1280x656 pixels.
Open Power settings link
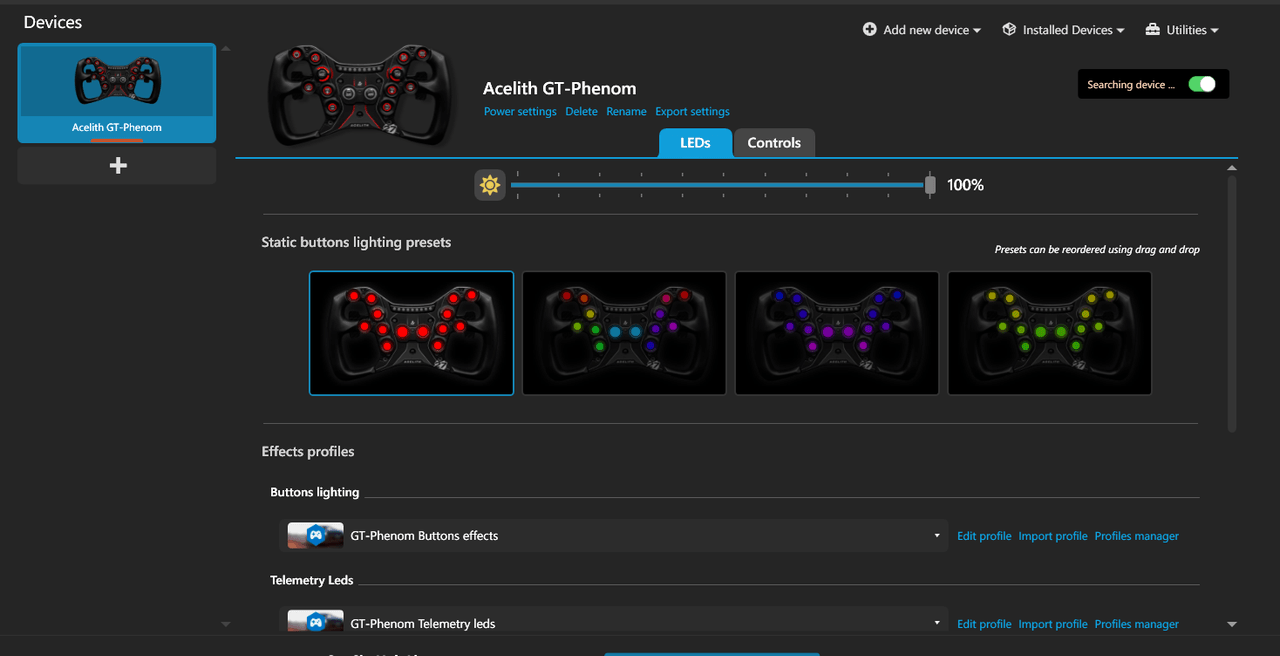coord(520,112)
